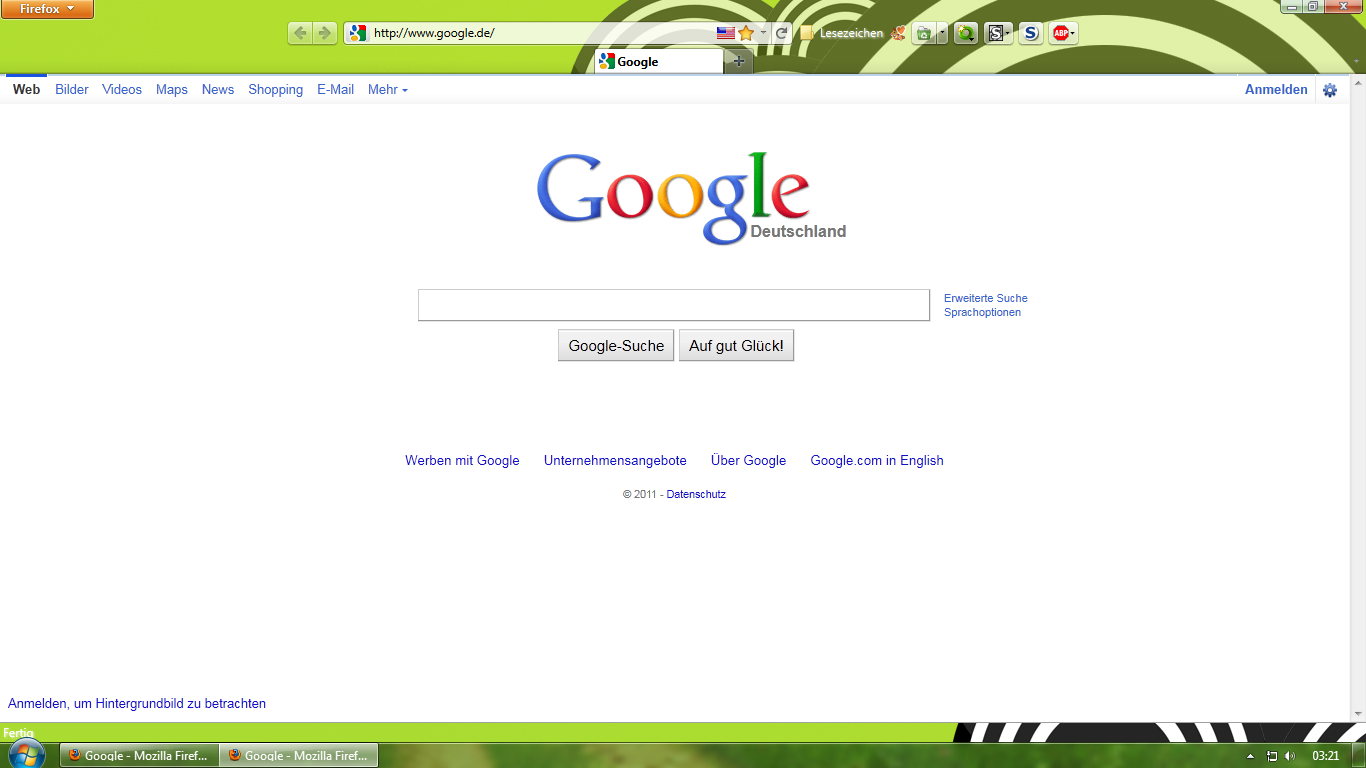
Task: Click the Google favicon in the address bar
Action: tap(357, 33)
